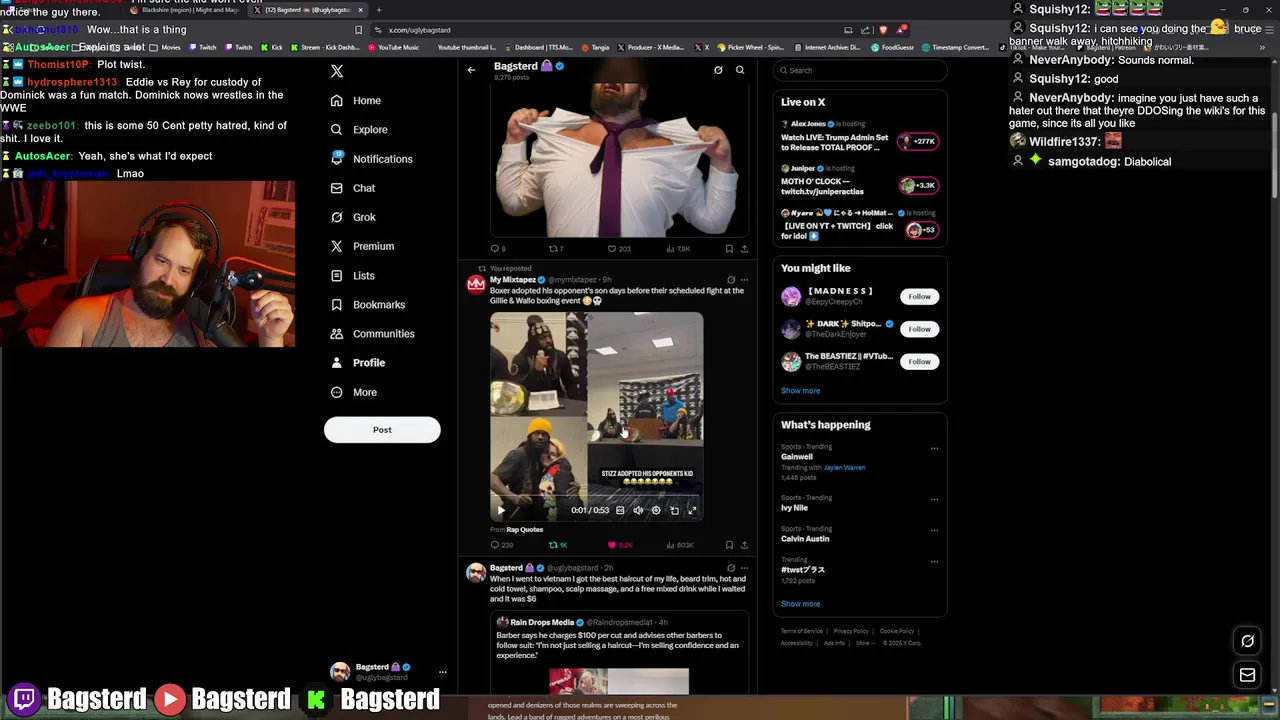The width and height of the screenshot is (1280, 720).
Task: Open the YouTube Music bookmark
Action: (x=394, y=47)
